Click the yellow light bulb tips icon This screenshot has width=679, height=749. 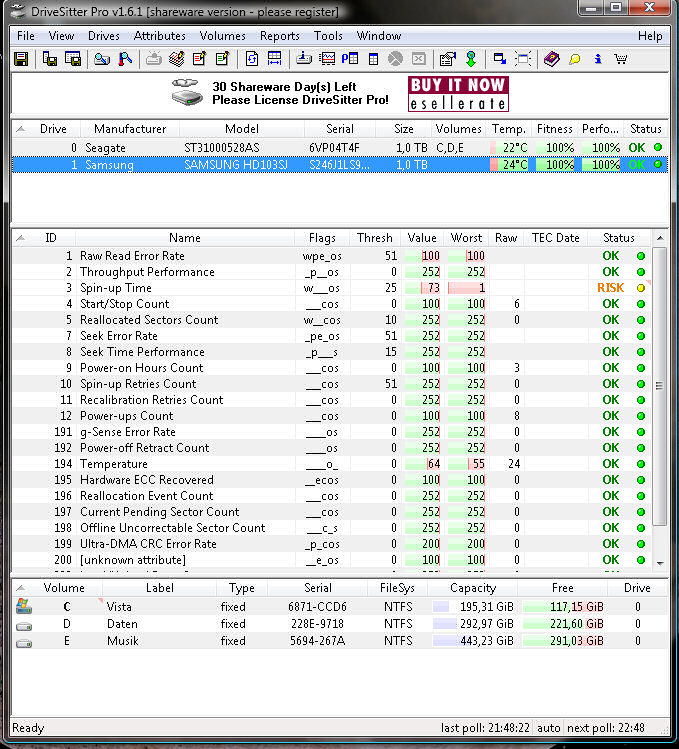point(575,59)
